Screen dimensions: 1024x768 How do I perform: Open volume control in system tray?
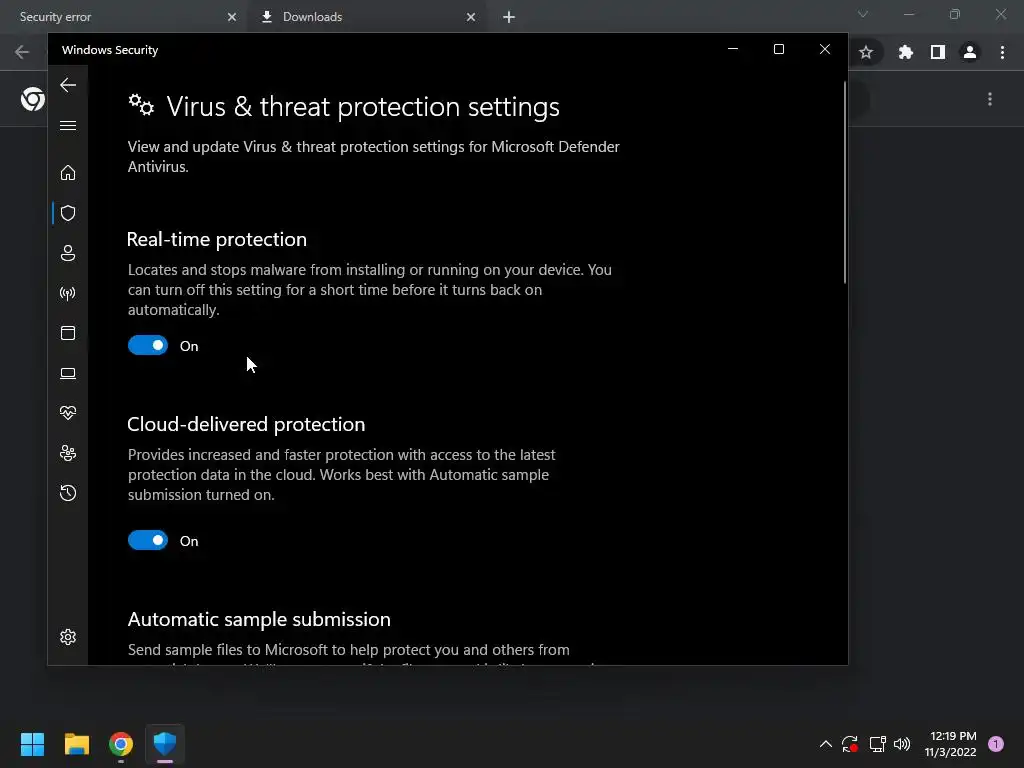point(902,744)
